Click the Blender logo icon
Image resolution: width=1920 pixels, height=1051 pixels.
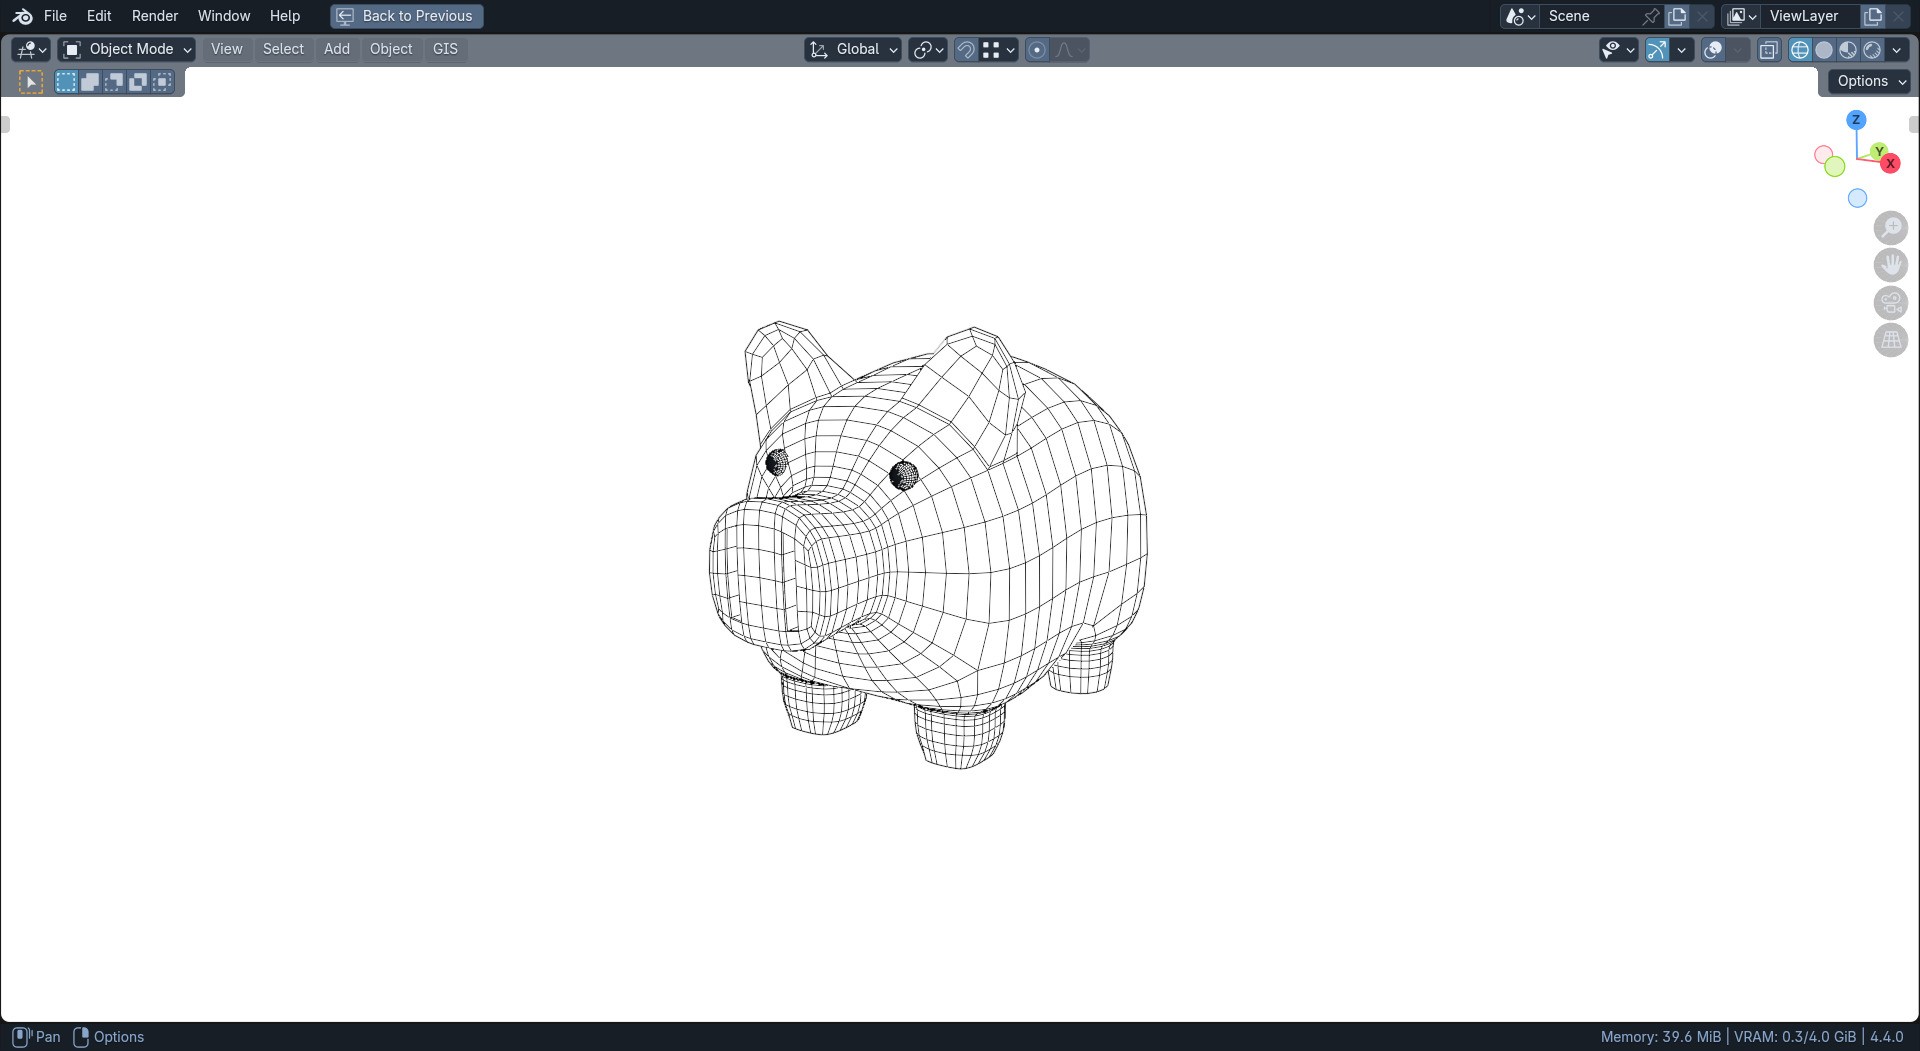point(22,16)
